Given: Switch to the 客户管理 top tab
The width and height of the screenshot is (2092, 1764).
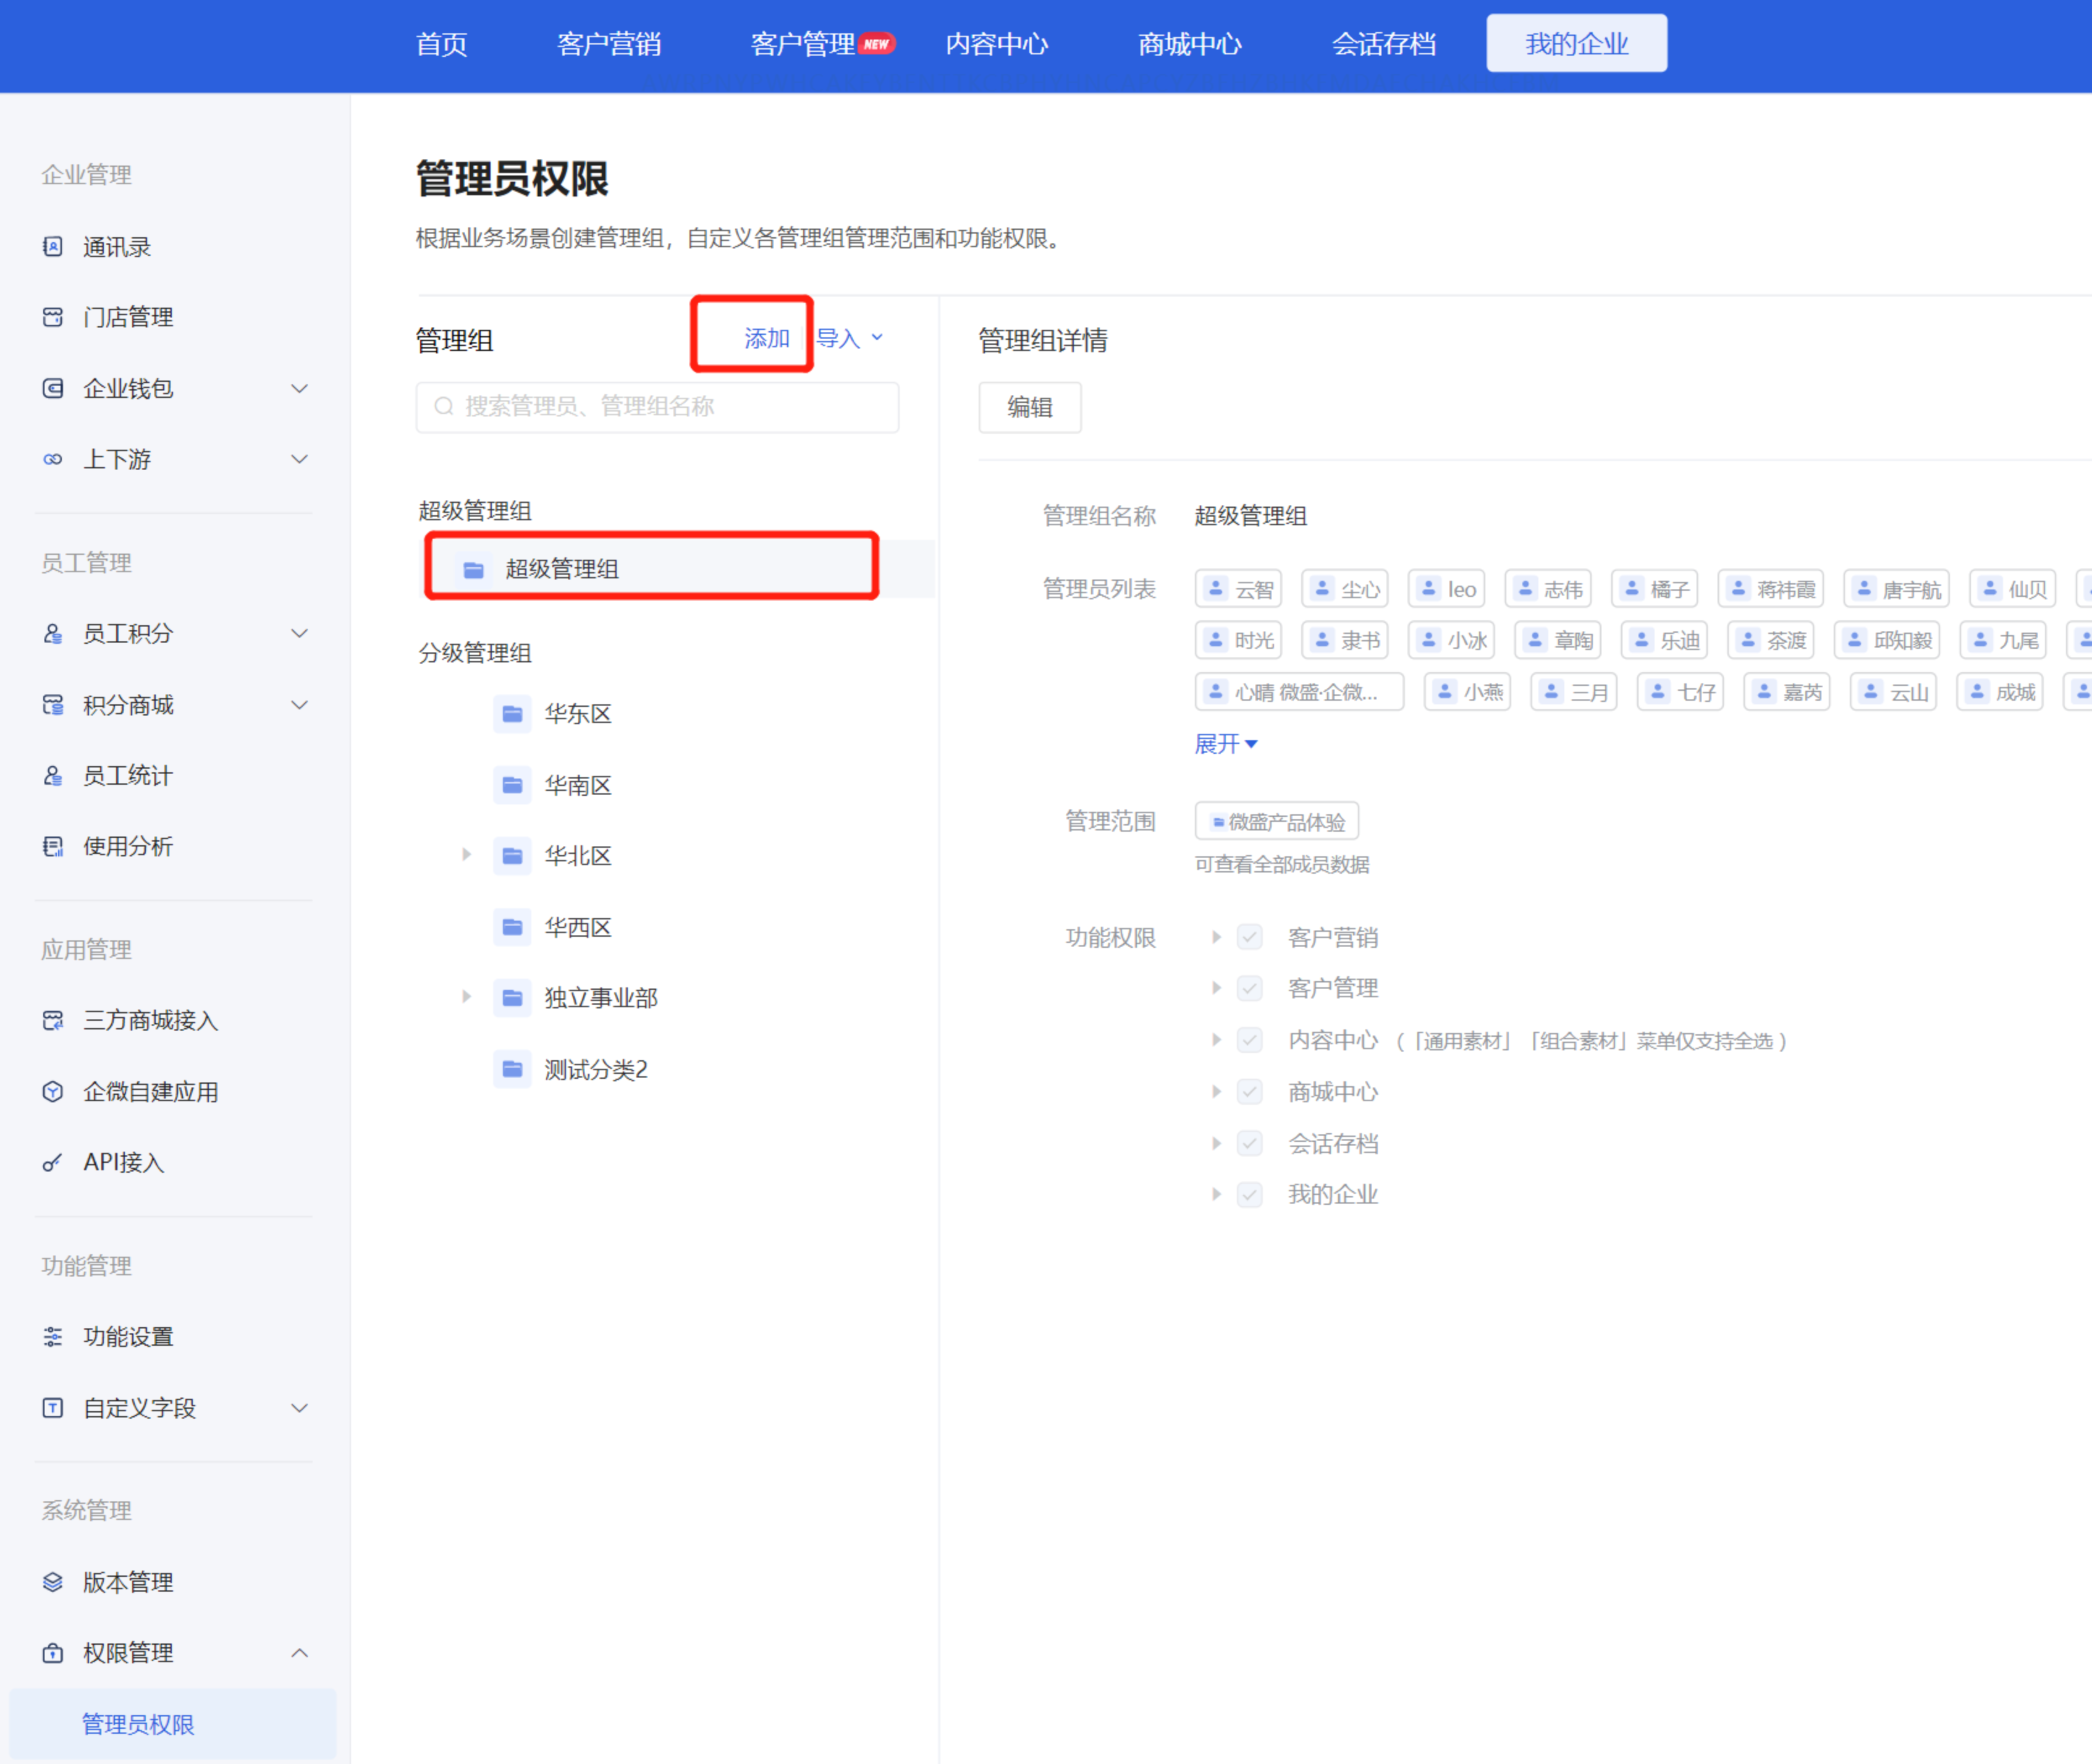Looking at the screenshot, I should coord(803,44).
